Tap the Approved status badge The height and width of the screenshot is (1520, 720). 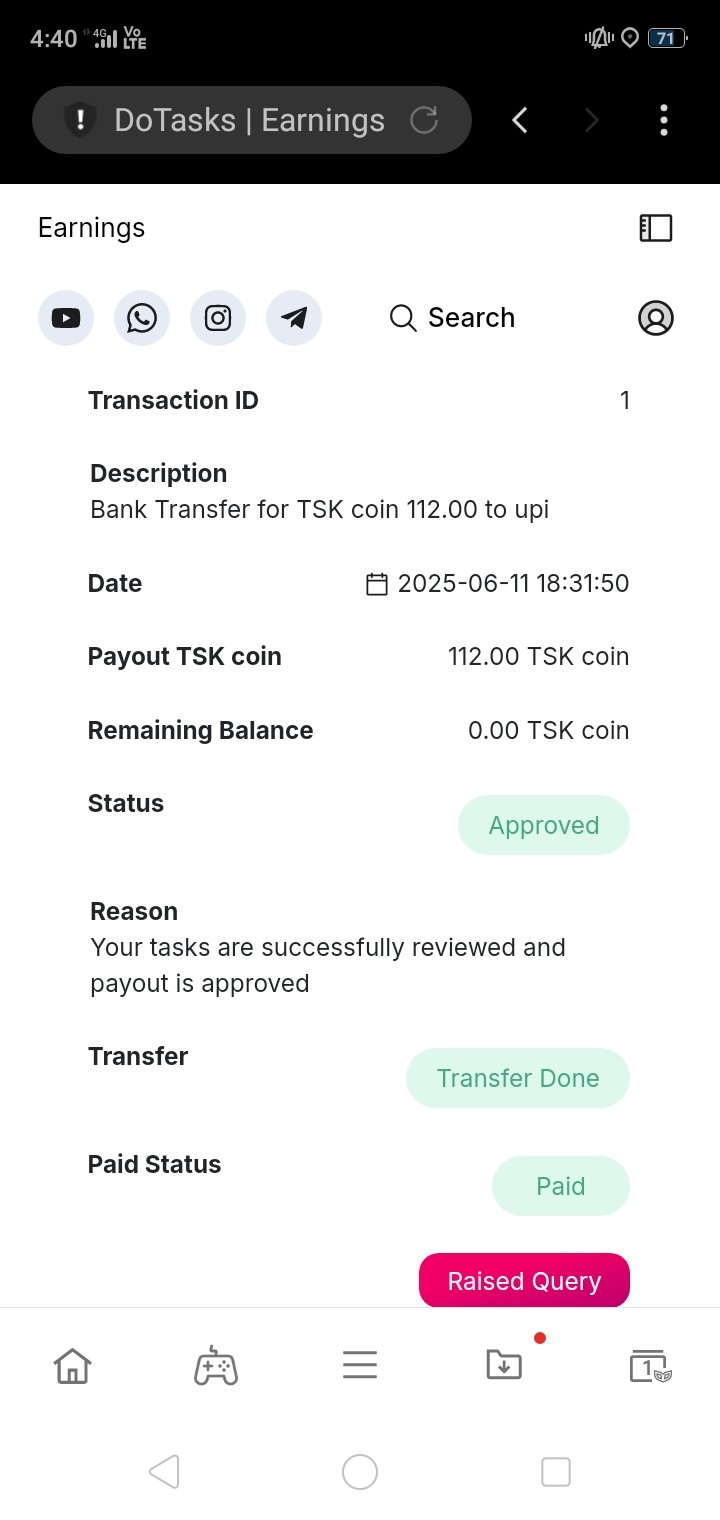544,825
